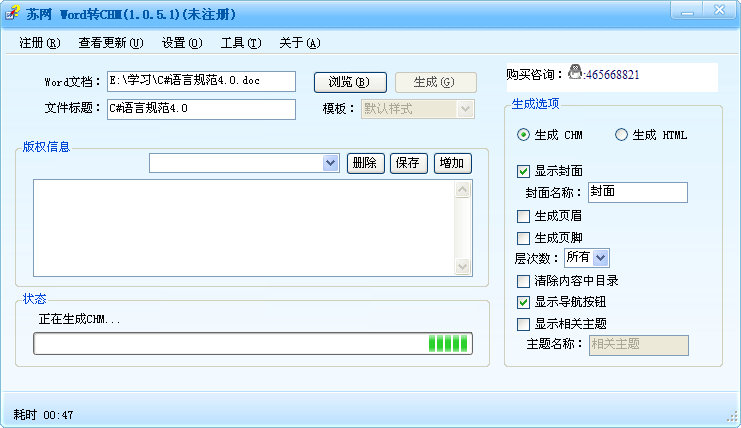741x428 pixels.
Task: Click inside the copyright text area
Action: pyautogui.click(x=244, y=228)
